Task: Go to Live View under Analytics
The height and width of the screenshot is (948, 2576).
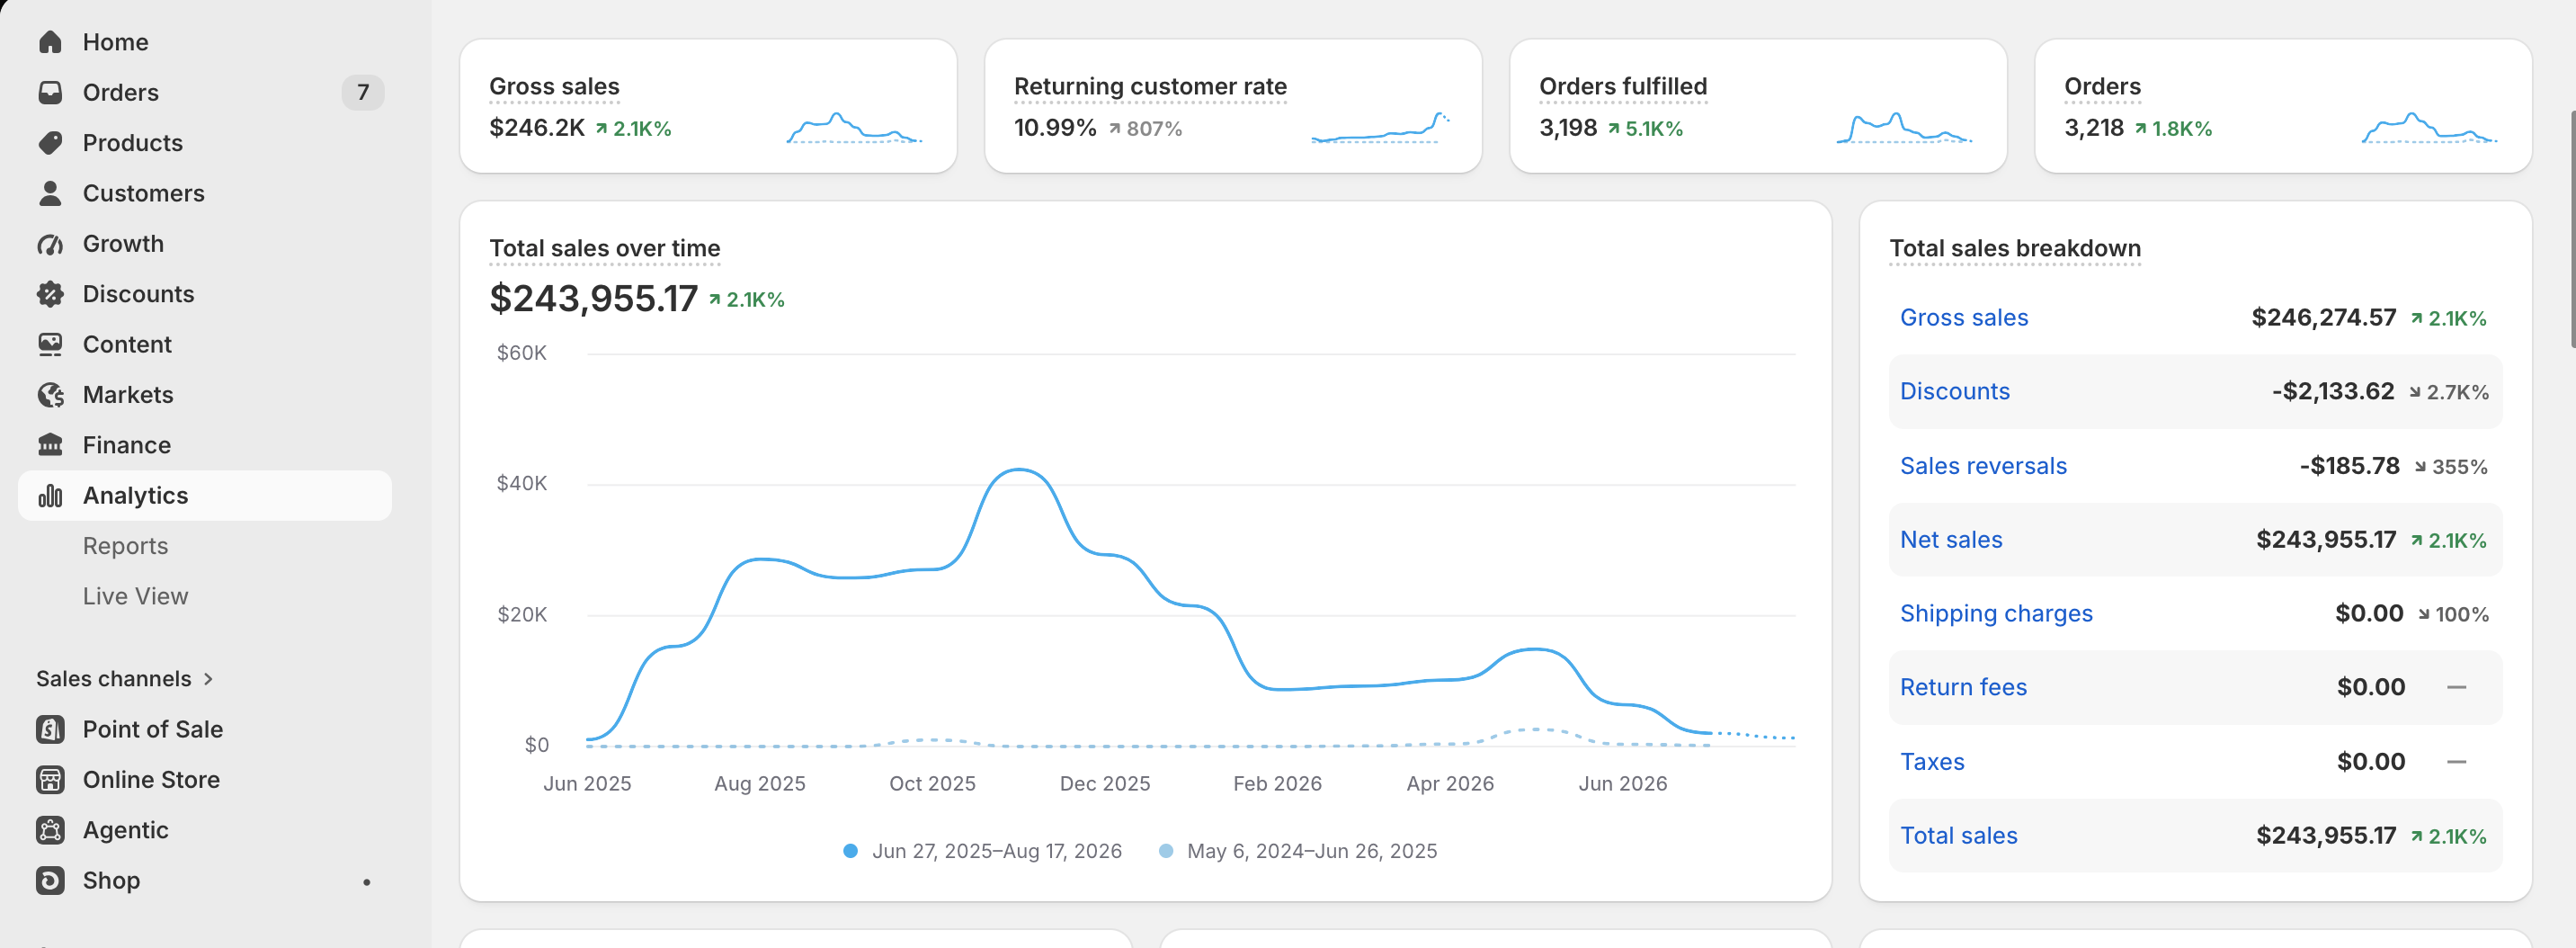Action: pos(135,596)
